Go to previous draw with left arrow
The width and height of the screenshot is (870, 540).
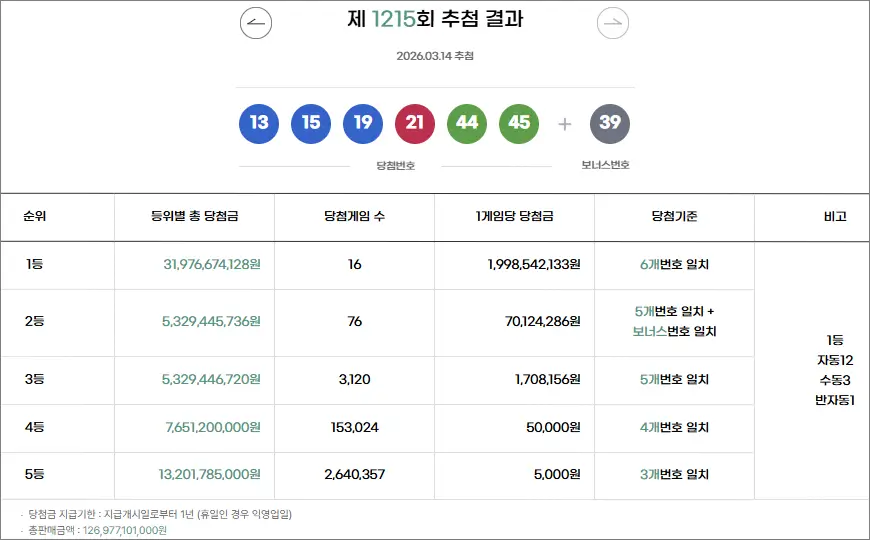pyautogui.click(x=256, y=22)
